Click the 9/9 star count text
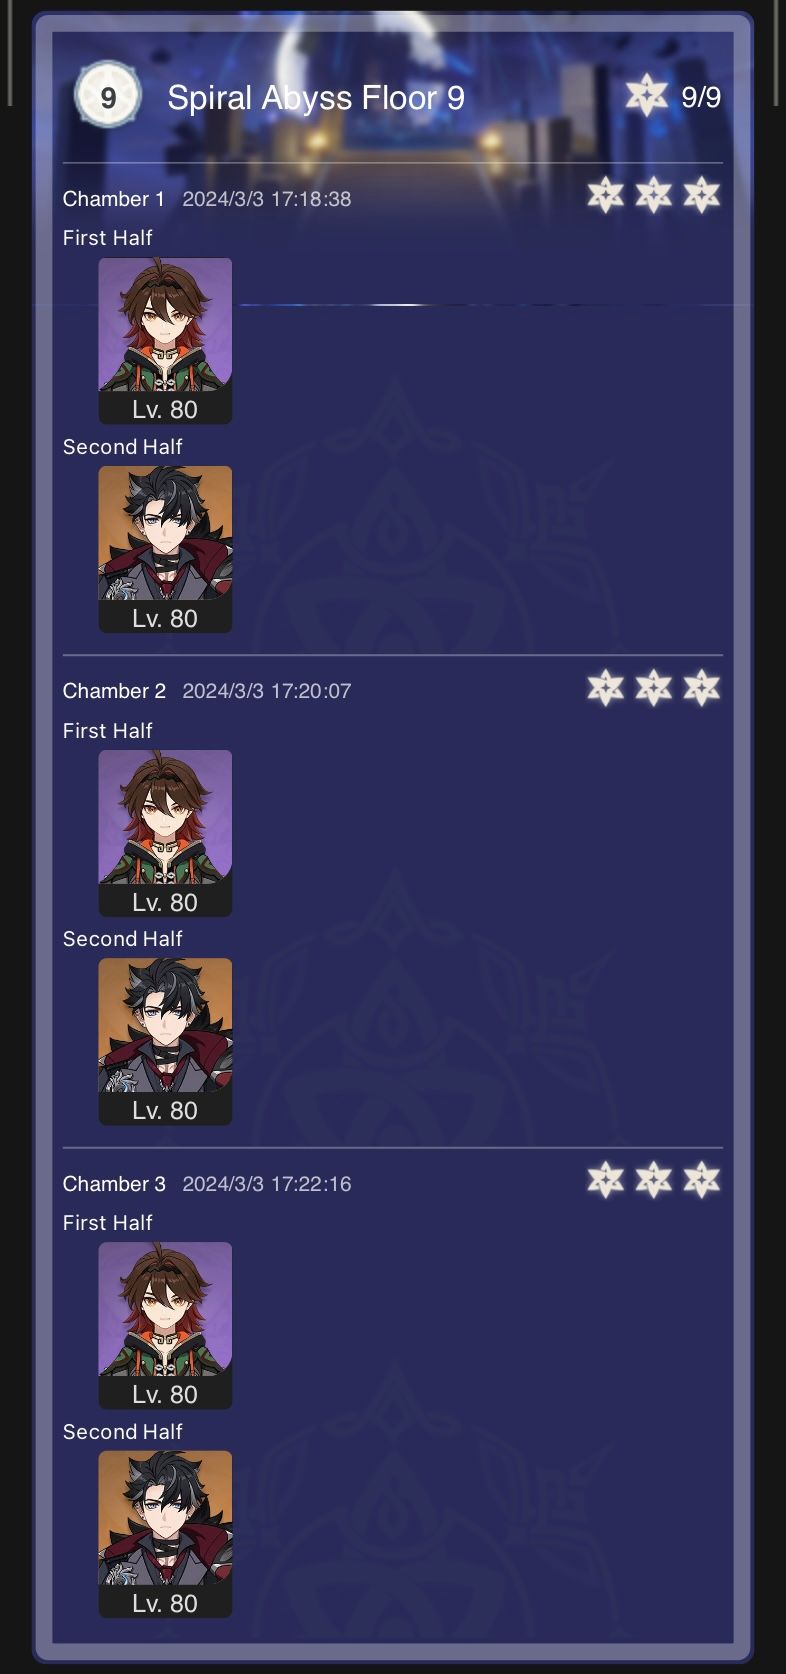Image resolution: width=786 pixels, height=1674 pixels. click(x=701, y=97)
